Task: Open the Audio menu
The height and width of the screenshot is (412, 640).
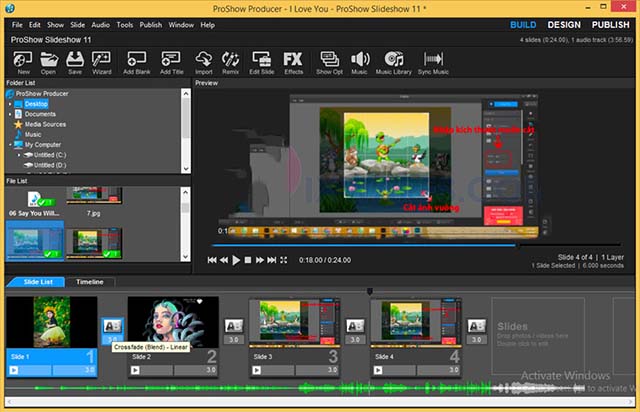Action: tap(100, 25)
